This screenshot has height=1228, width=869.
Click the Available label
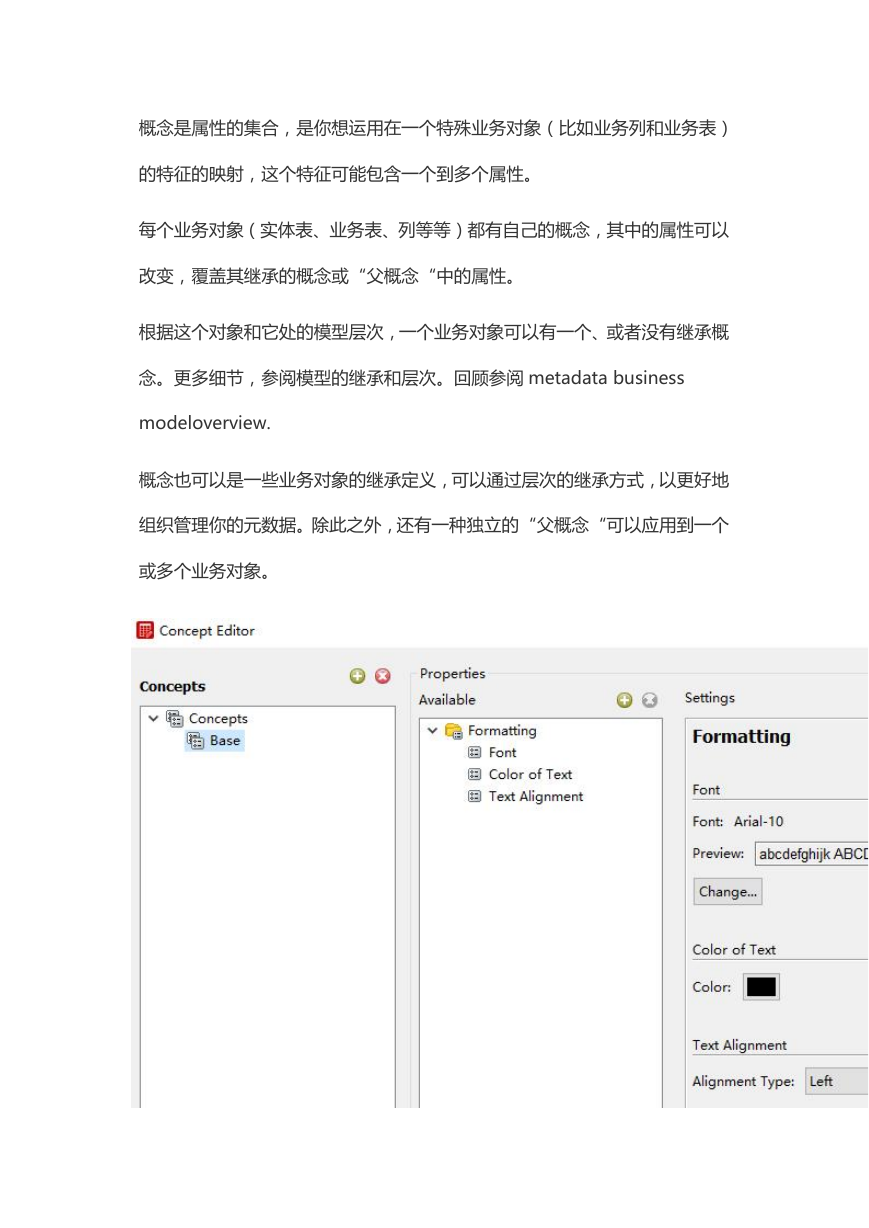[447, 700]
